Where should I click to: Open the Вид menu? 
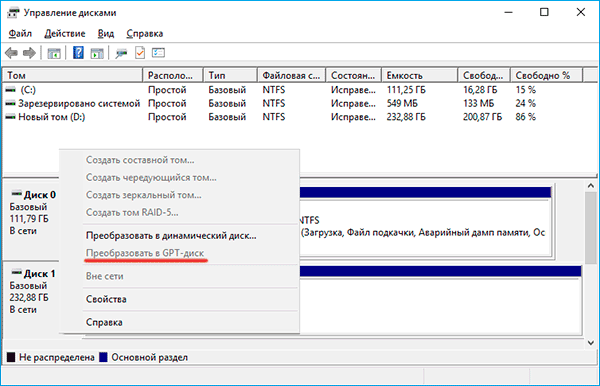(106, 34)
